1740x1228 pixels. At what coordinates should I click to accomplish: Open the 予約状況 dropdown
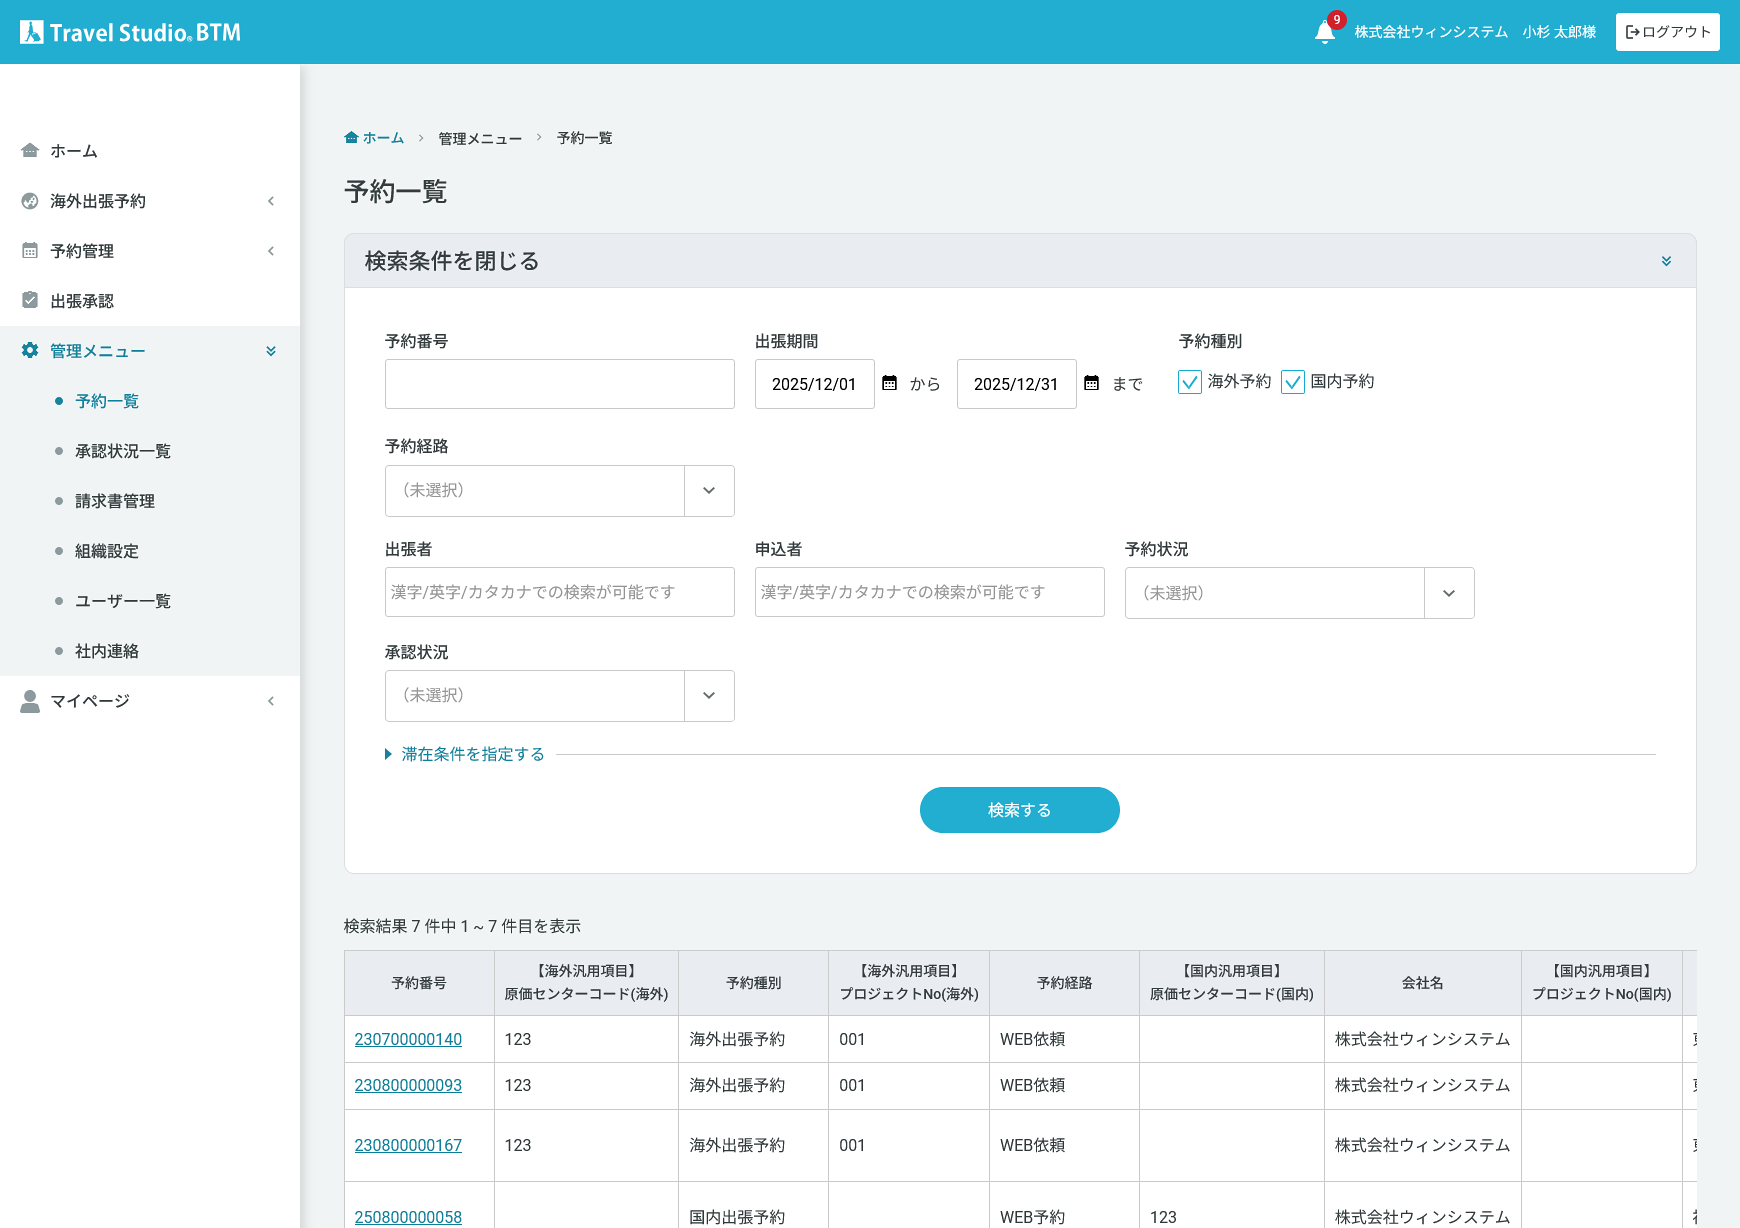tap(1300, 593)
